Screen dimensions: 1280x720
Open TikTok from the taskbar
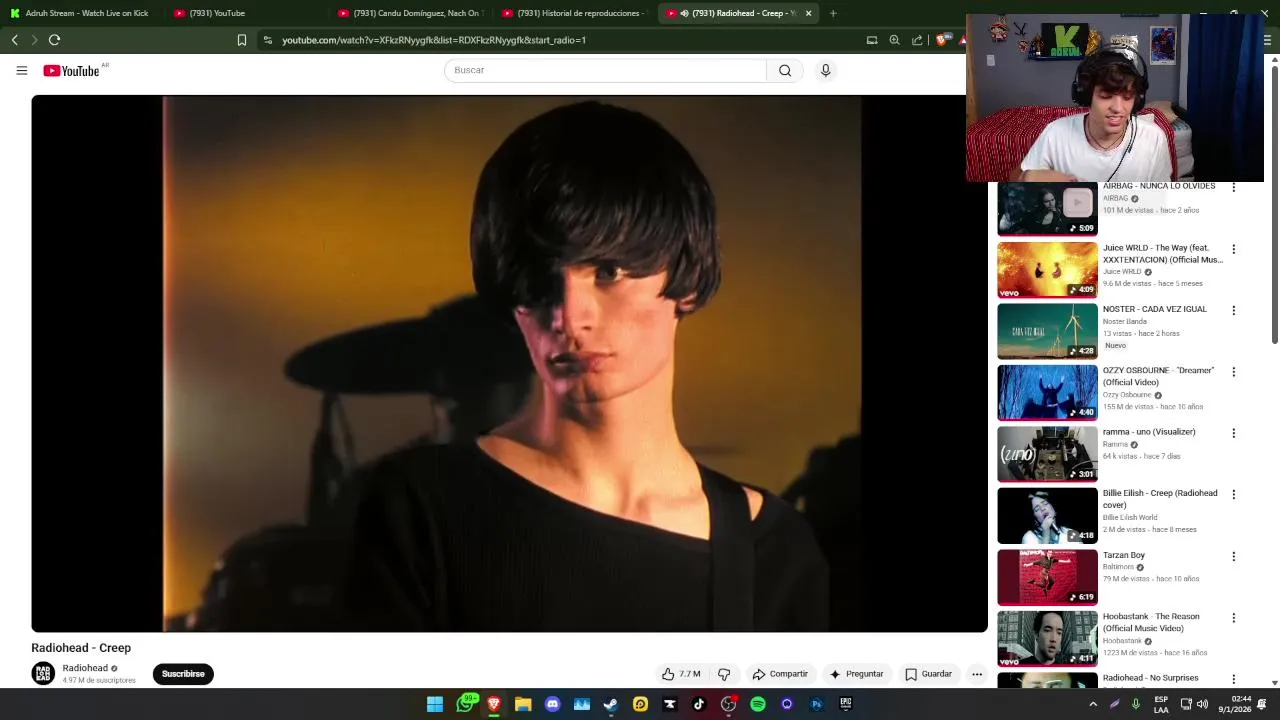pos(699,704)
